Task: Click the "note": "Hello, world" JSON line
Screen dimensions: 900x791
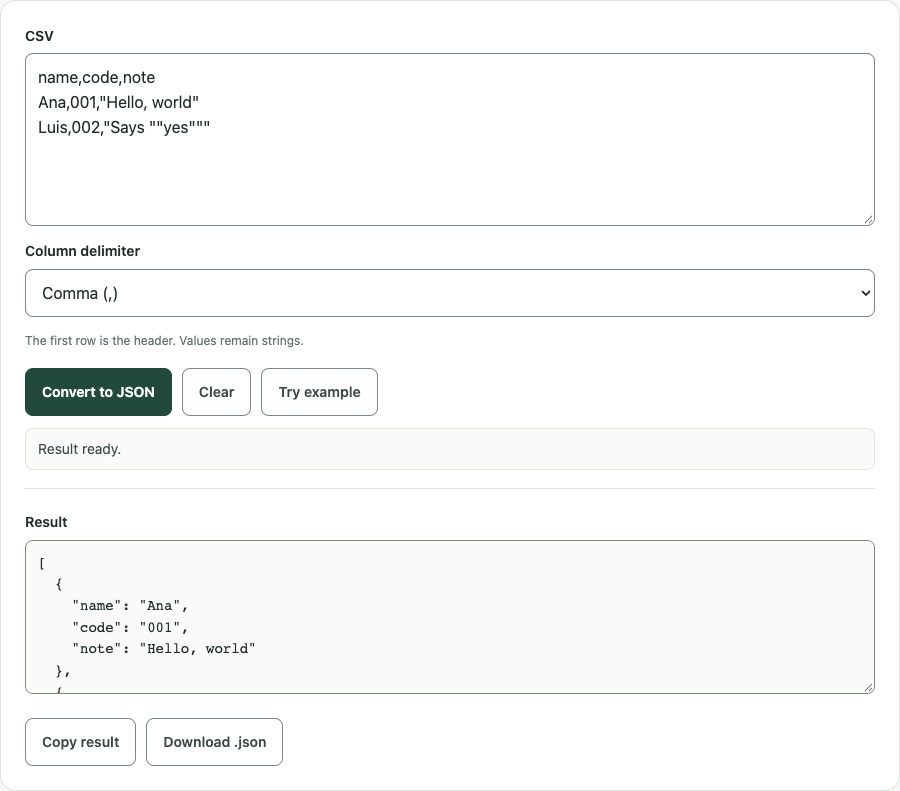Action: click(x=164, y=649)
